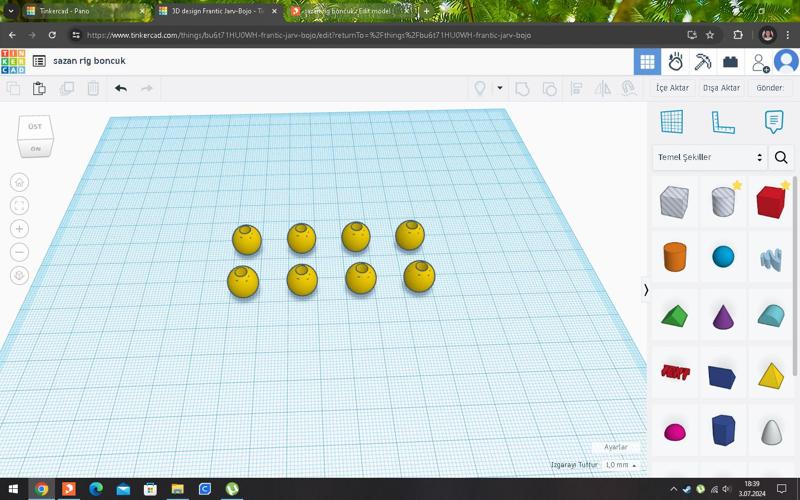This screenshot has height=500, width=800.
Task: Pick the orange Cylinder shape
Action: [x=674, y=257]
